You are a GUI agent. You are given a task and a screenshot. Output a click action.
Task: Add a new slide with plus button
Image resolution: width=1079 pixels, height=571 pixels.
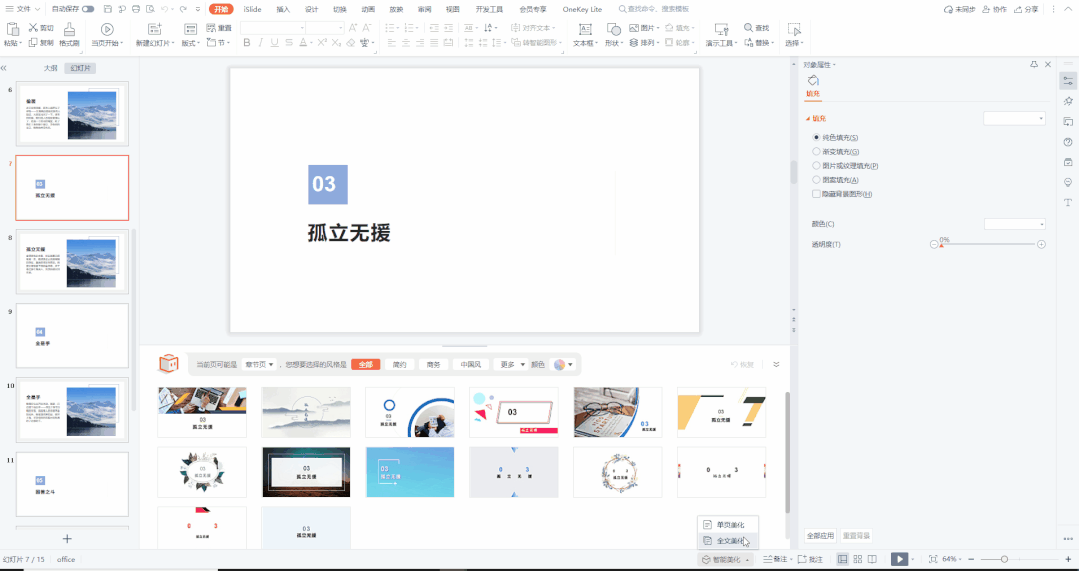[x=67, y=539]
